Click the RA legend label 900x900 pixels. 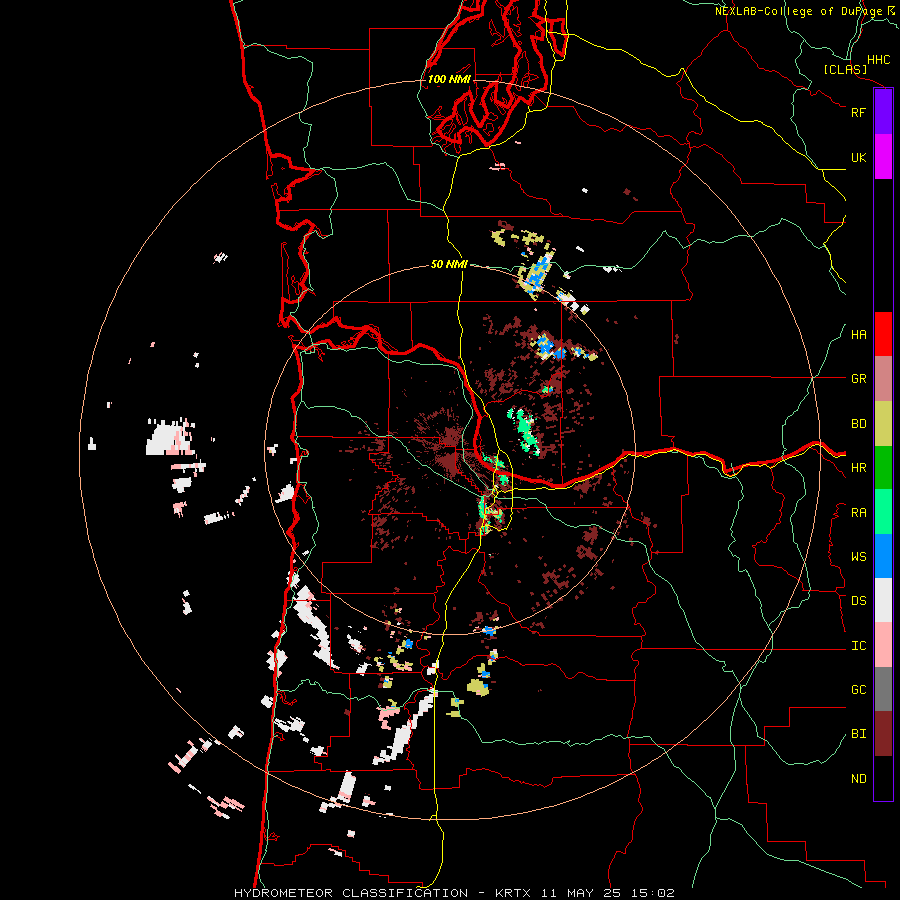coord(858,513)
